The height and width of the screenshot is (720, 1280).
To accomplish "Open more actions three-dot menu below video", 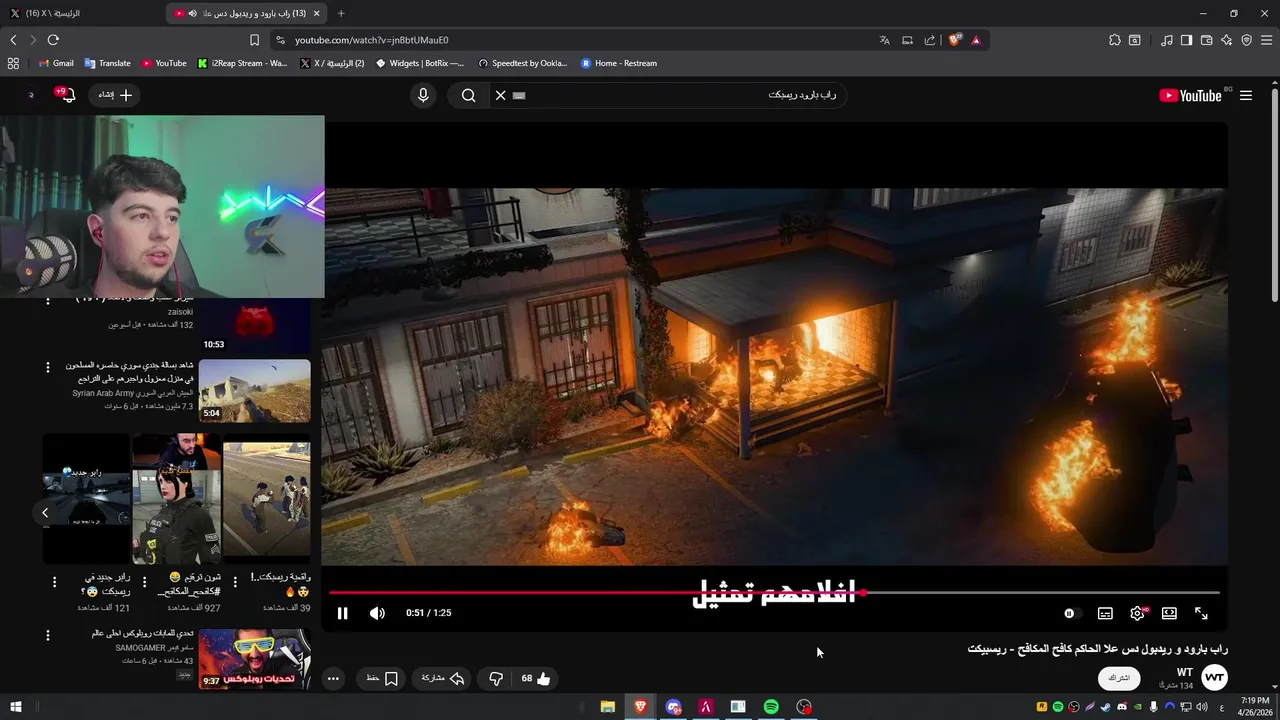I will point(333,678).
